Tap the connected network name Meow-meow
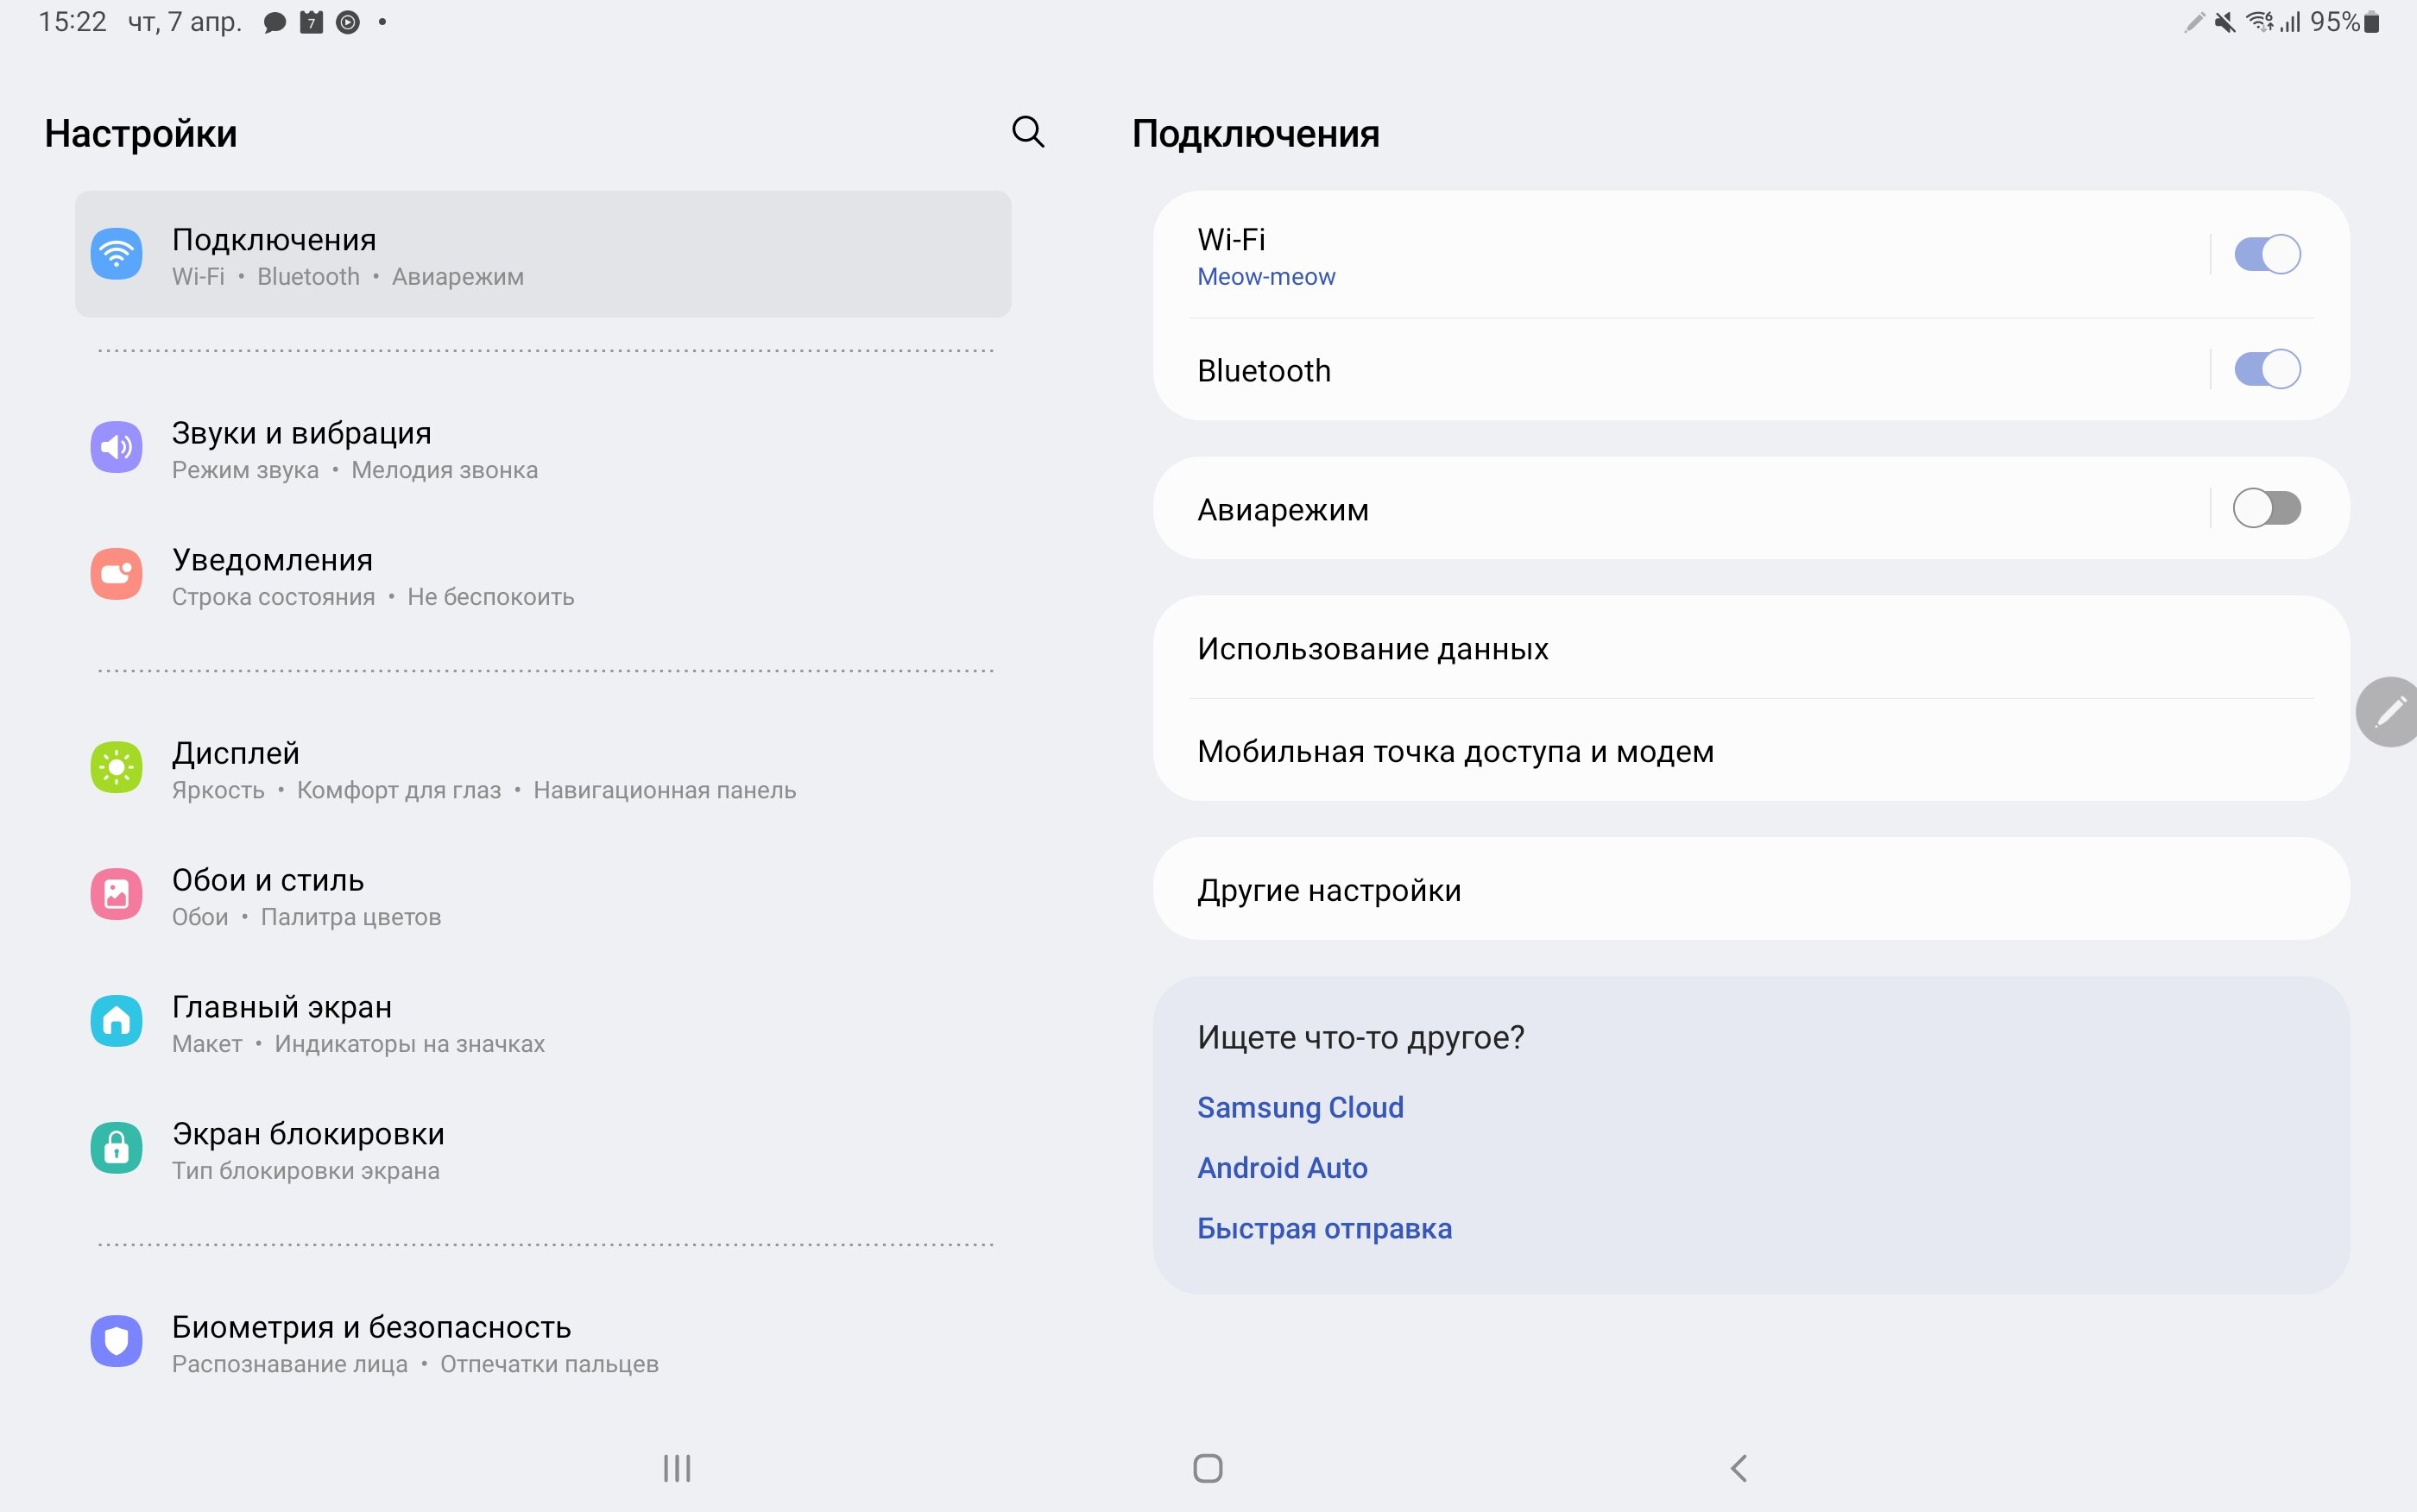The height and width of the screenshot is (1512, 2417). pyautogui.click(x=1266, y=277)
